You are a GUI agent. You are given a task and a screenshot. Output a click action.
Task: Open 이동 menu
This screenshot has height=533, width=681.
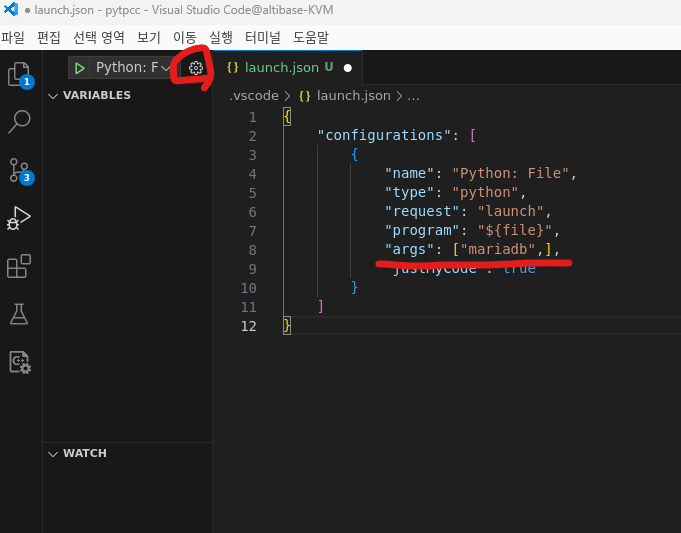tap(185, 37)
